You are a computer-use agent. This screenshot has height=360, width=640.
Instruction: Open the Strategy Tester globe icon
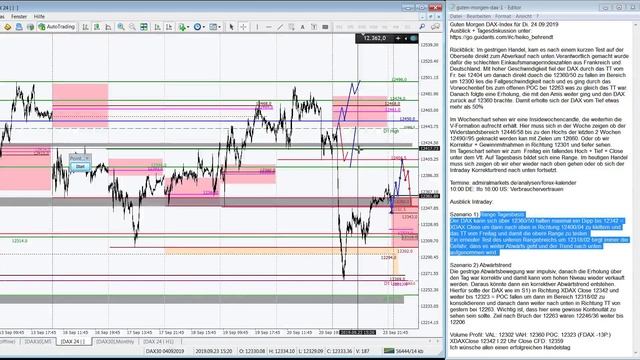[x=30, y=27]
